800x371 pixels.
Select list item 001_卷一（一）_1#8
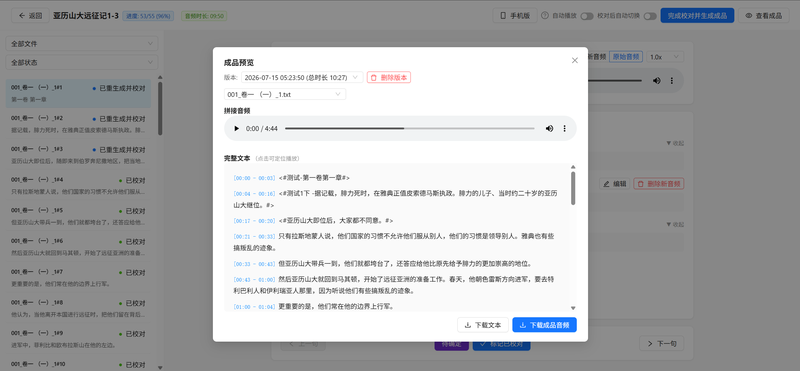point(78,308)
